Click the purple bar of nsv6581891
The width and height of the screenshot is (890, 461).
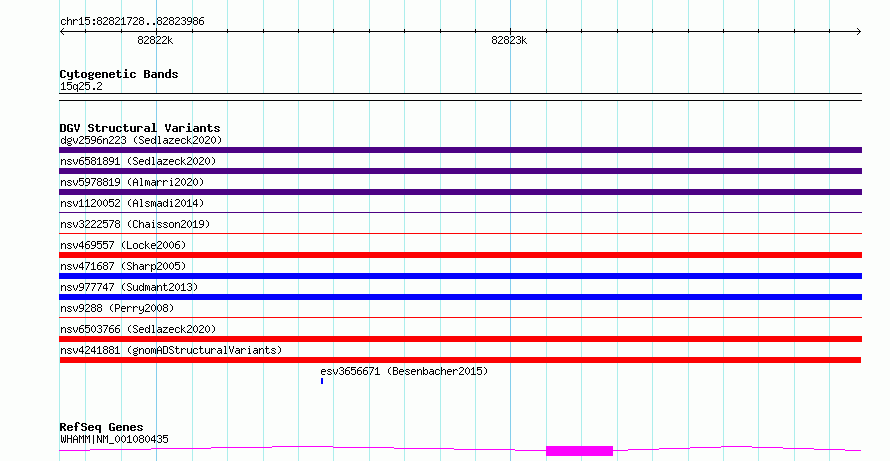[460, 171]
